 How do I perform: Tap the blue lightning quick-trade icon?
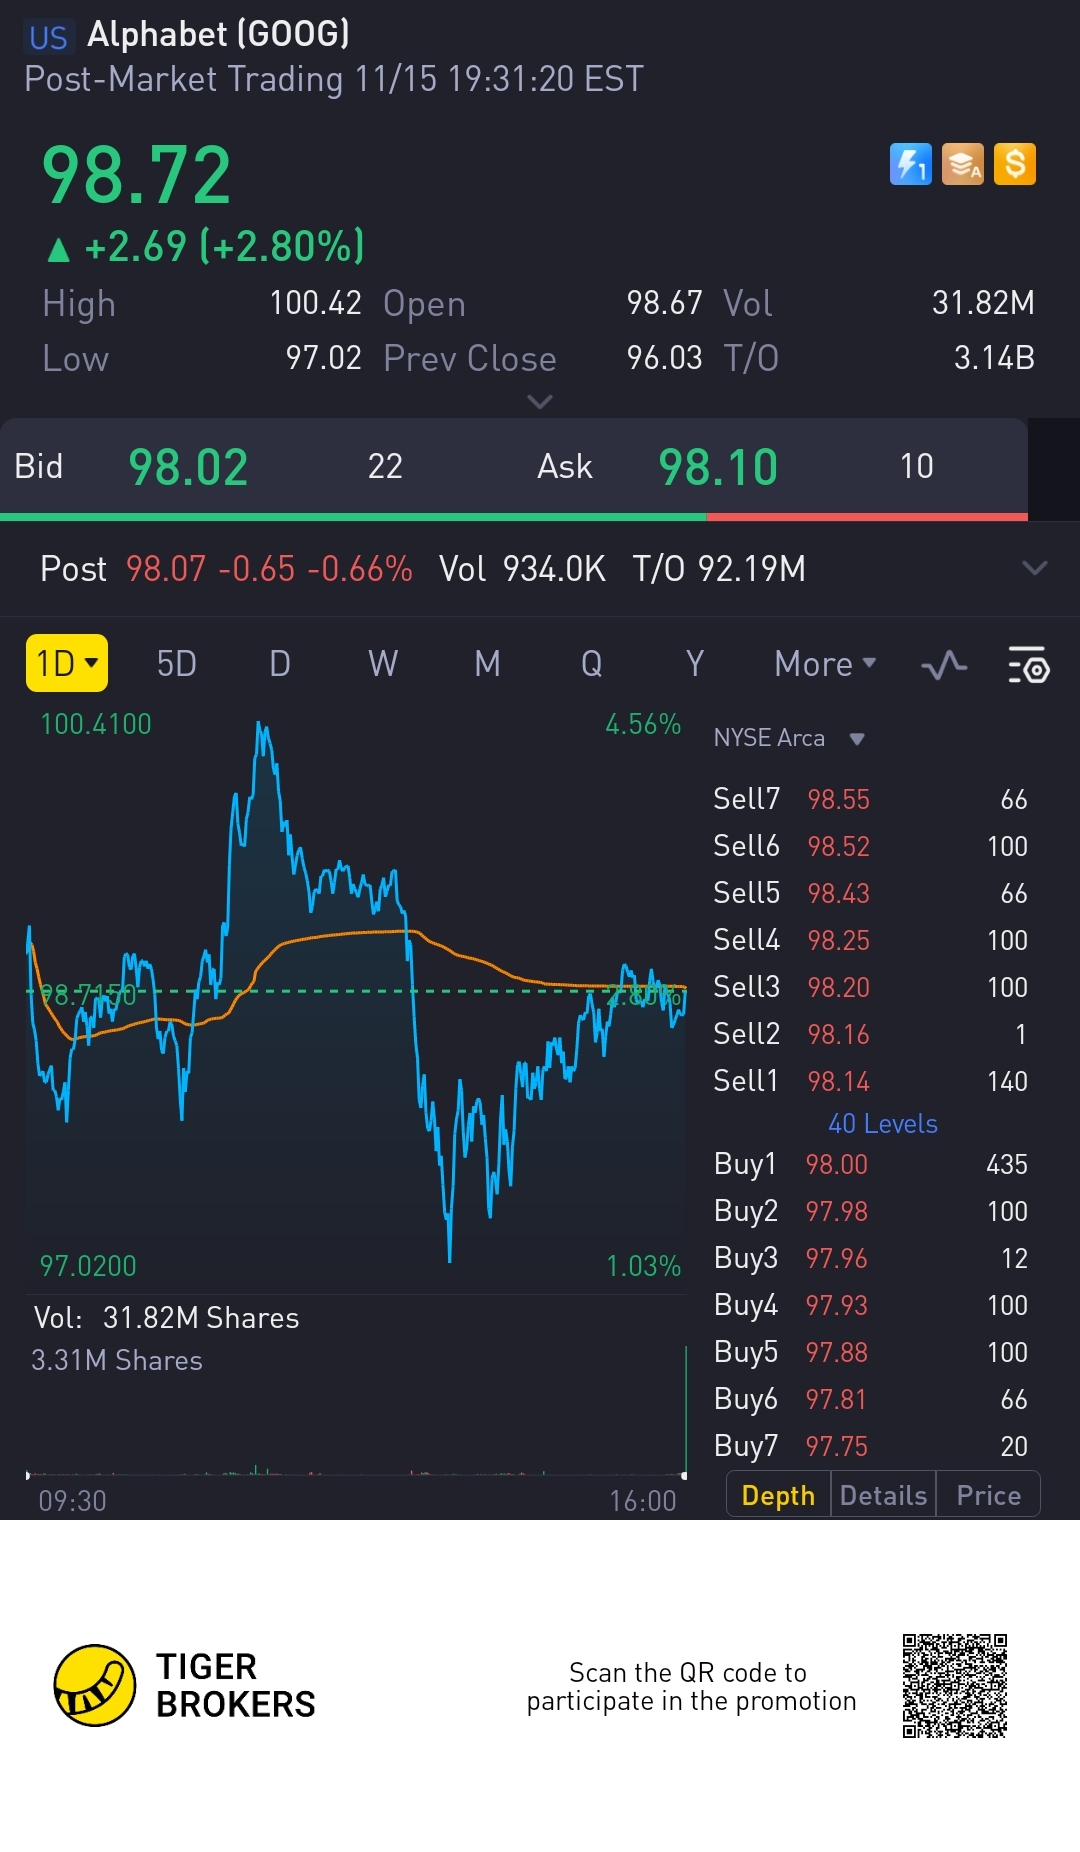point(910,164)
